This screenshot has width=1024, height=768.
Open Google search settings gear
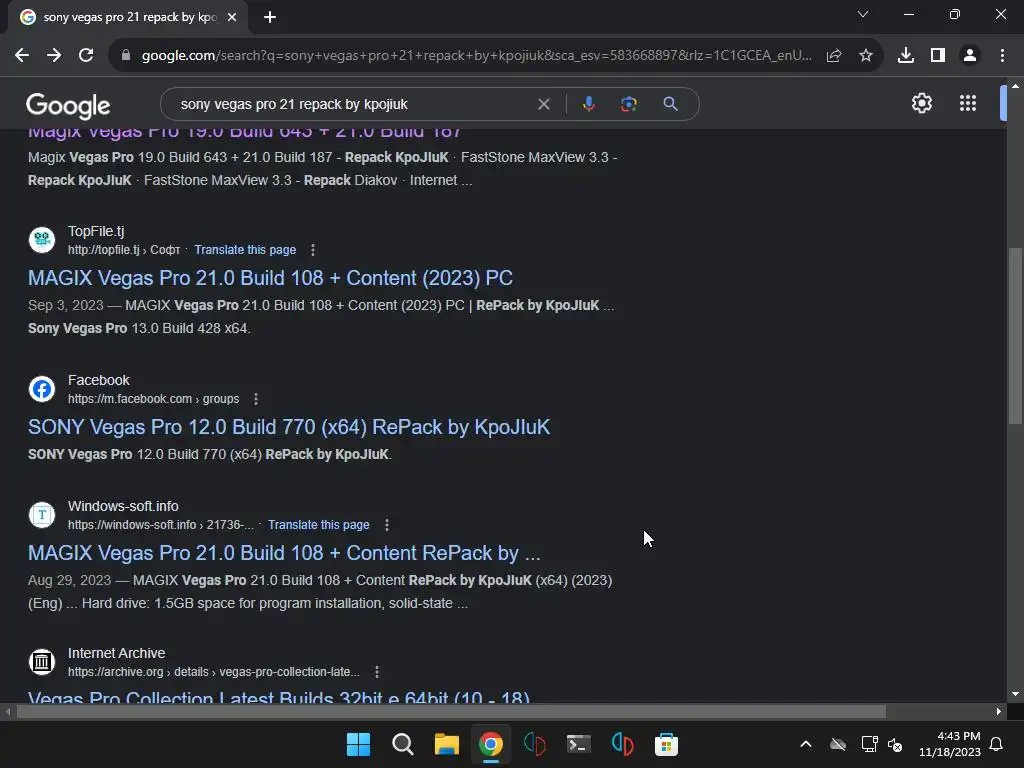921,103
